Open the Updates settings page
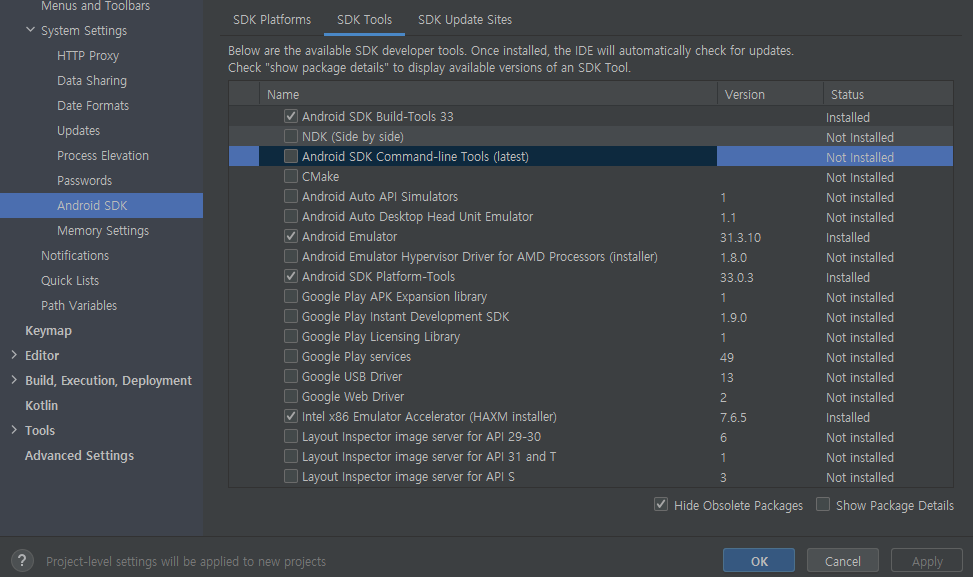The height and width of the screenshot is (577, 973). pyautogui.click(x=78, y=130)
